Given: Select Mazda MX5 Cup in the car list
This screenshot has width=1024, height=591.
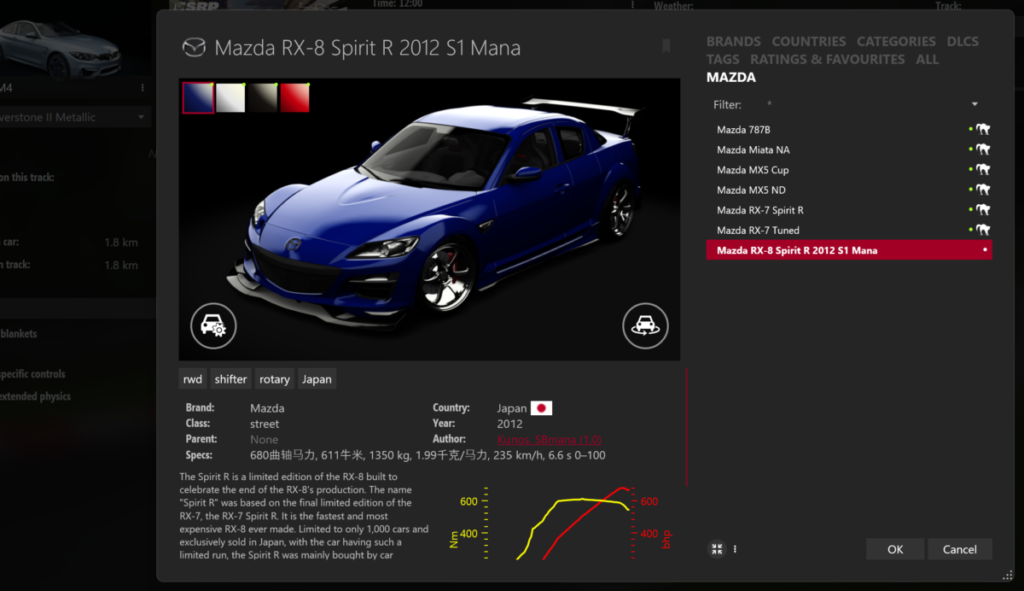Looking at the screenshot, I should 849,170.
